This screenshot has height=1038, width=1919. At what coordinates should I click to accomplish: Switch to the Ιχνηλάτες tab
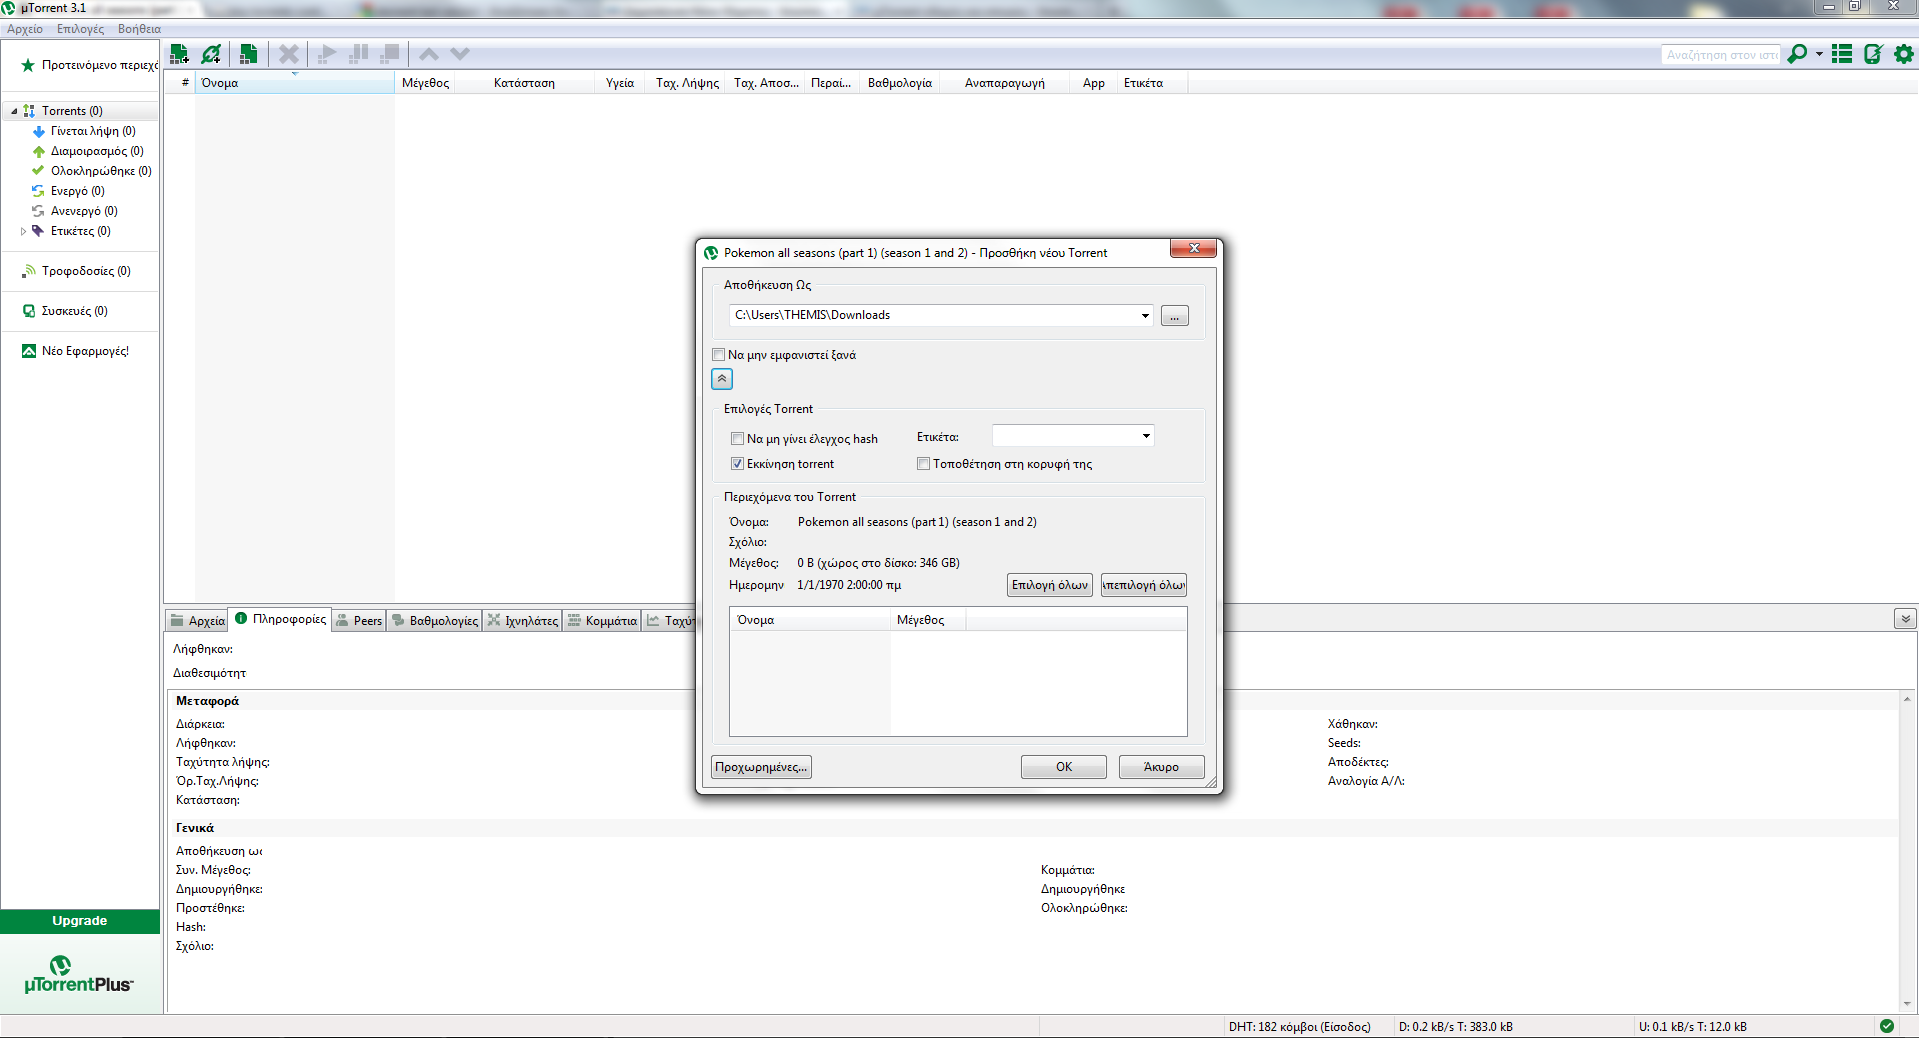523,621
